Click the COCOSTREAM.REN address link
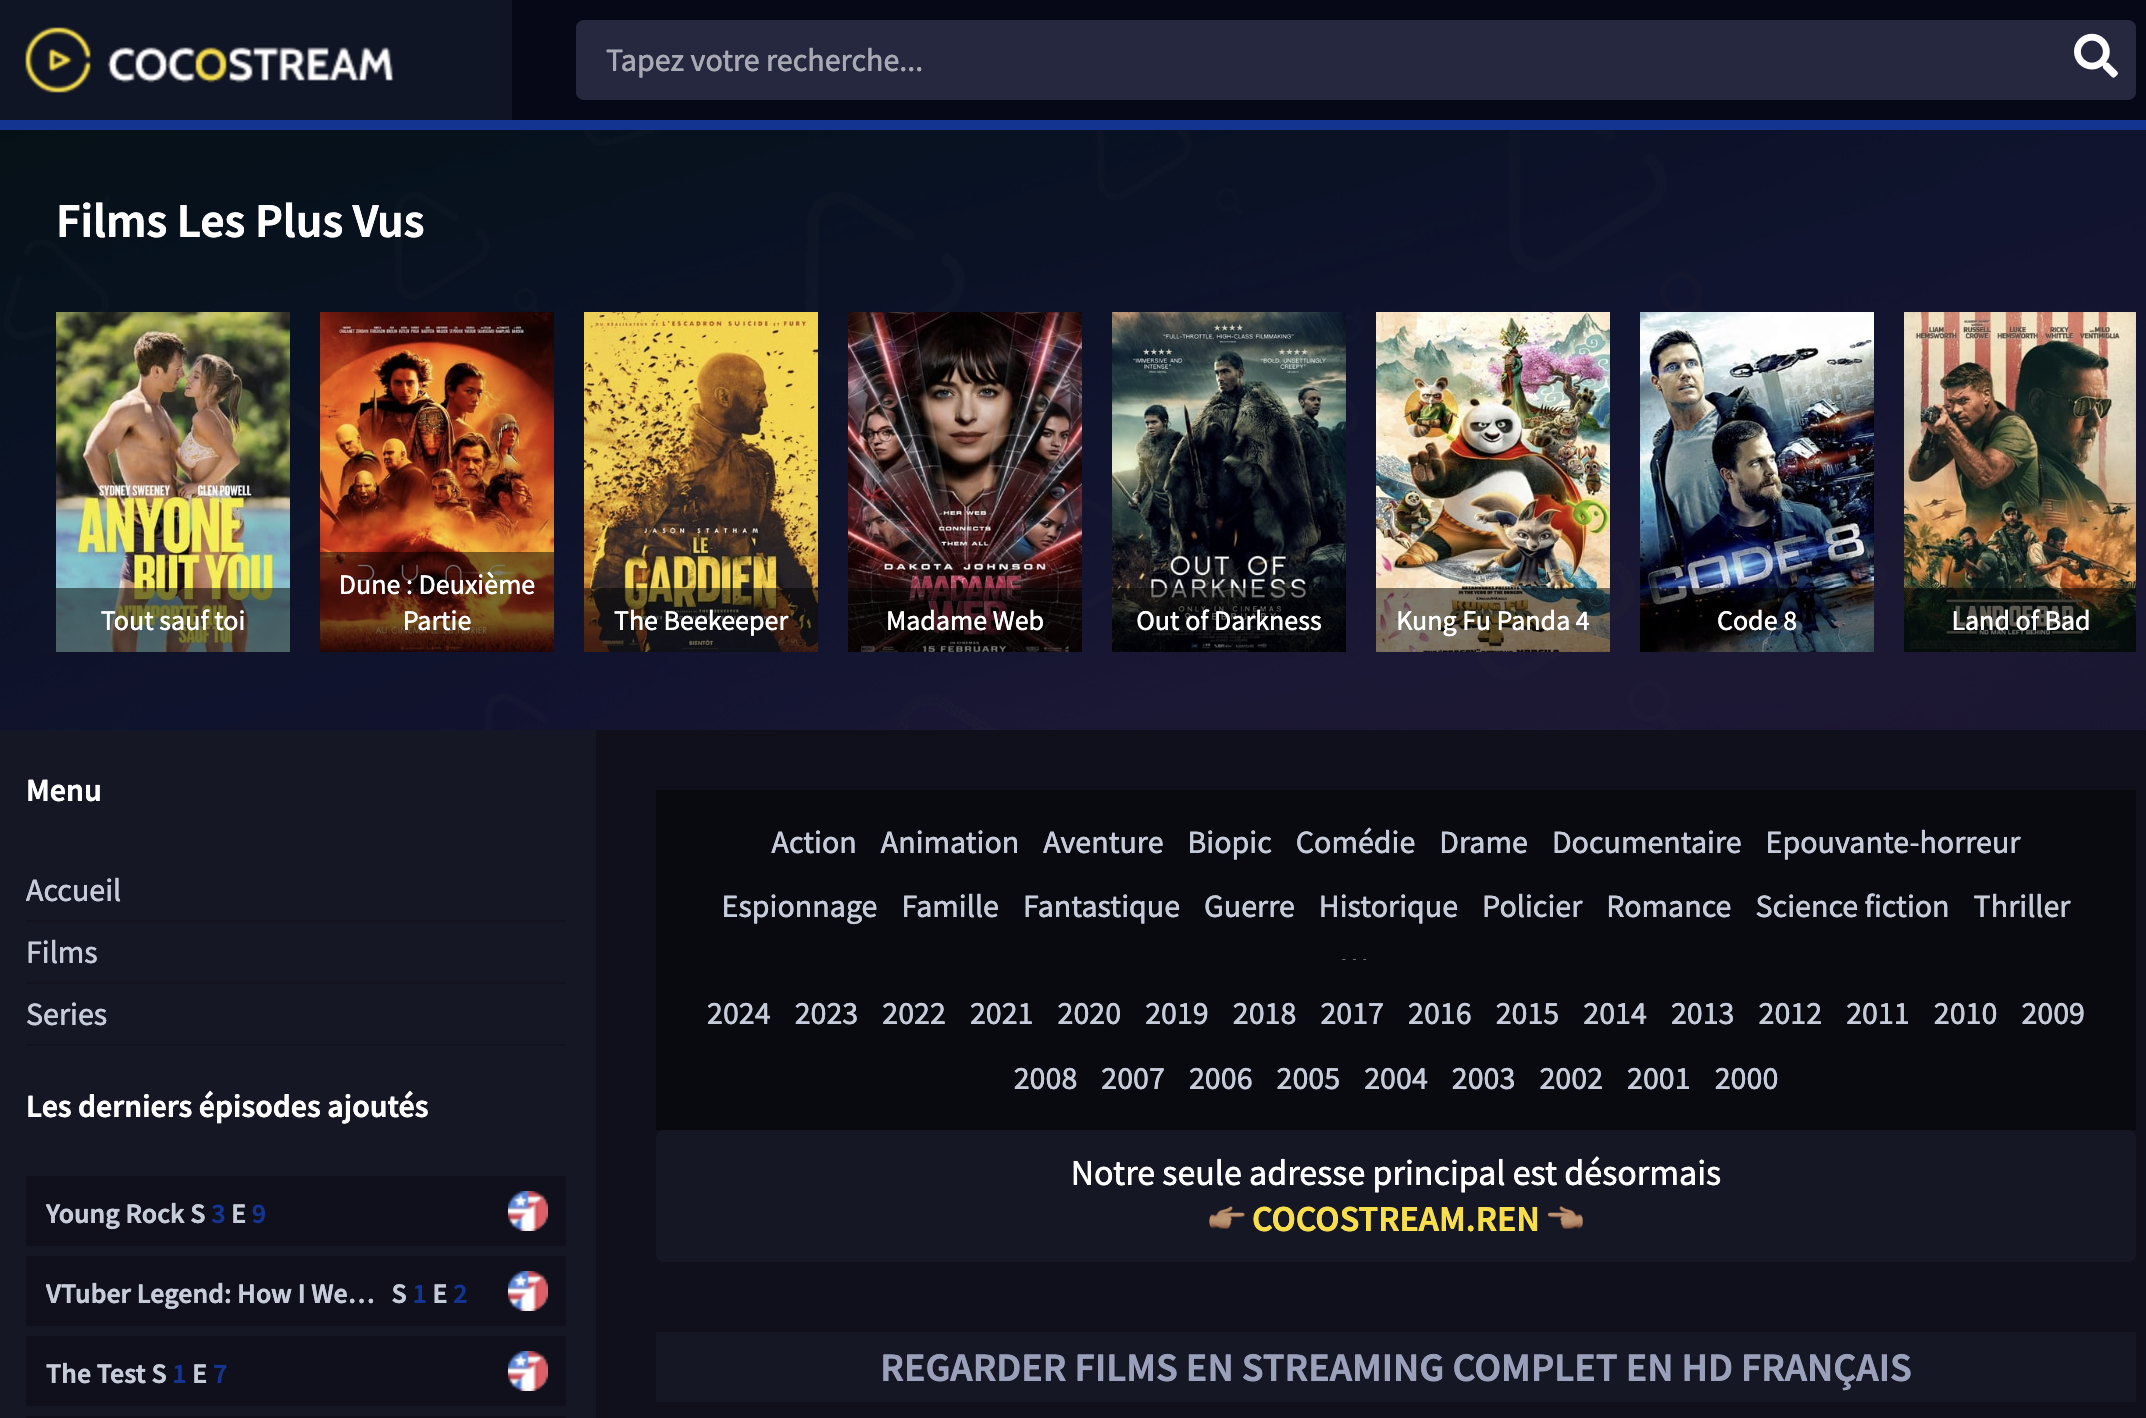This screenshot has height=1418, width=2146. (x=1395, y=1219)
